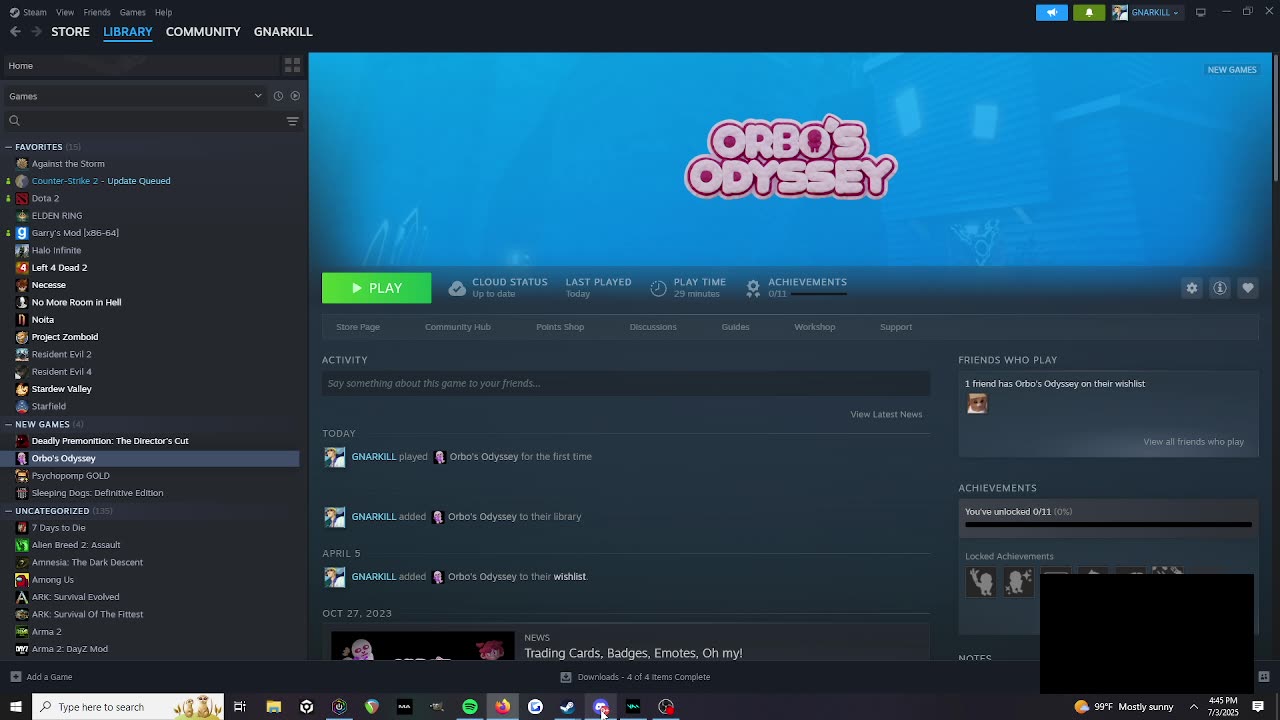The width and height of the screenshot is (1280, 720).
Task: Open the Friends menu
Action: 97,12
